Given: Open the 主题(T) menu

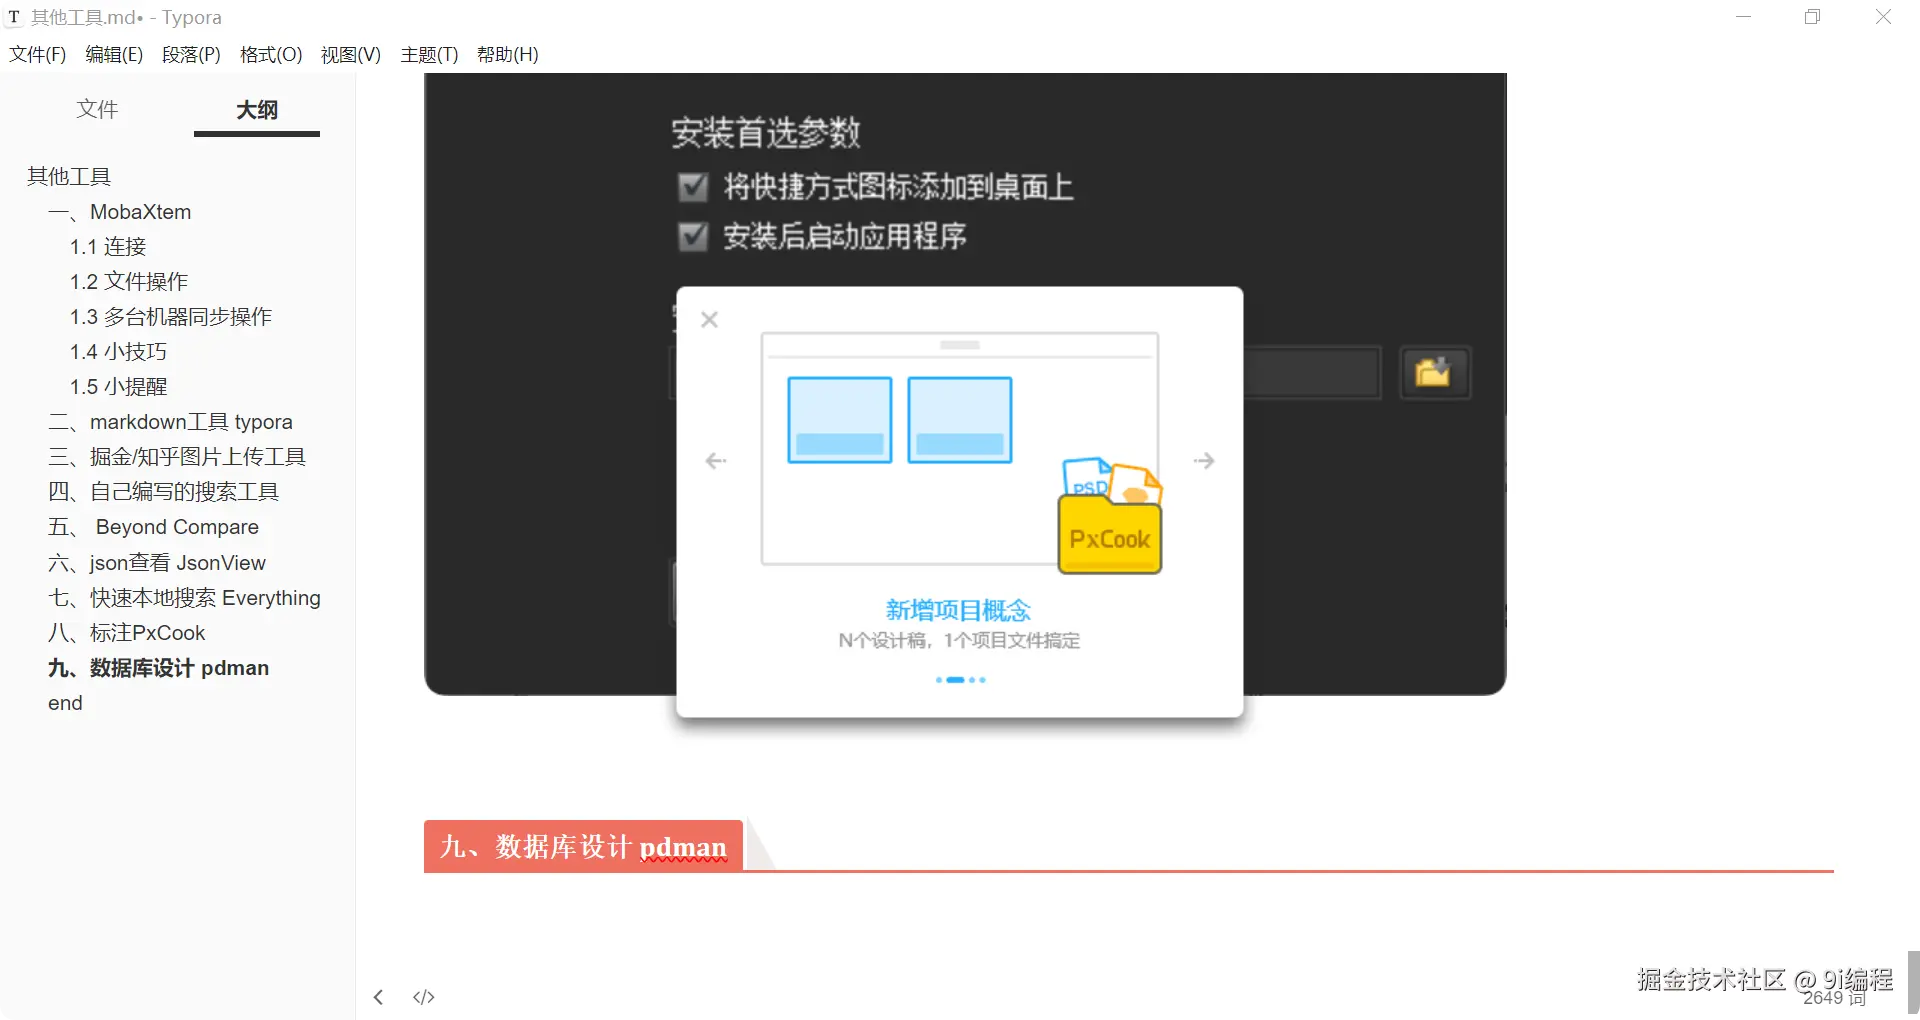Looking at the screenshot, I should pyautogui.click(x=429, y=54).
